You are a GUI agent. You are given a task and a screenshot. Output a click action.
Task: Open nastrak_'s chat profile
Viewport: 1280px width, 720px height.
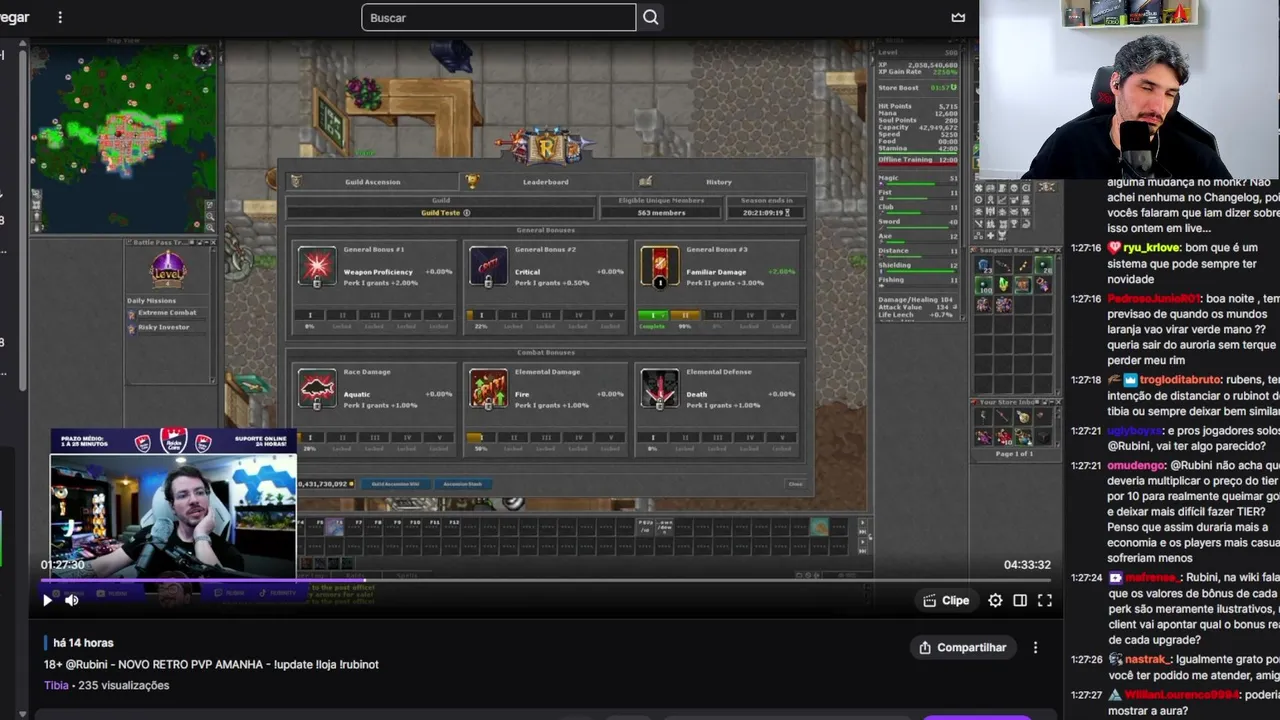pyautogui.click(x=1147, y=660)
